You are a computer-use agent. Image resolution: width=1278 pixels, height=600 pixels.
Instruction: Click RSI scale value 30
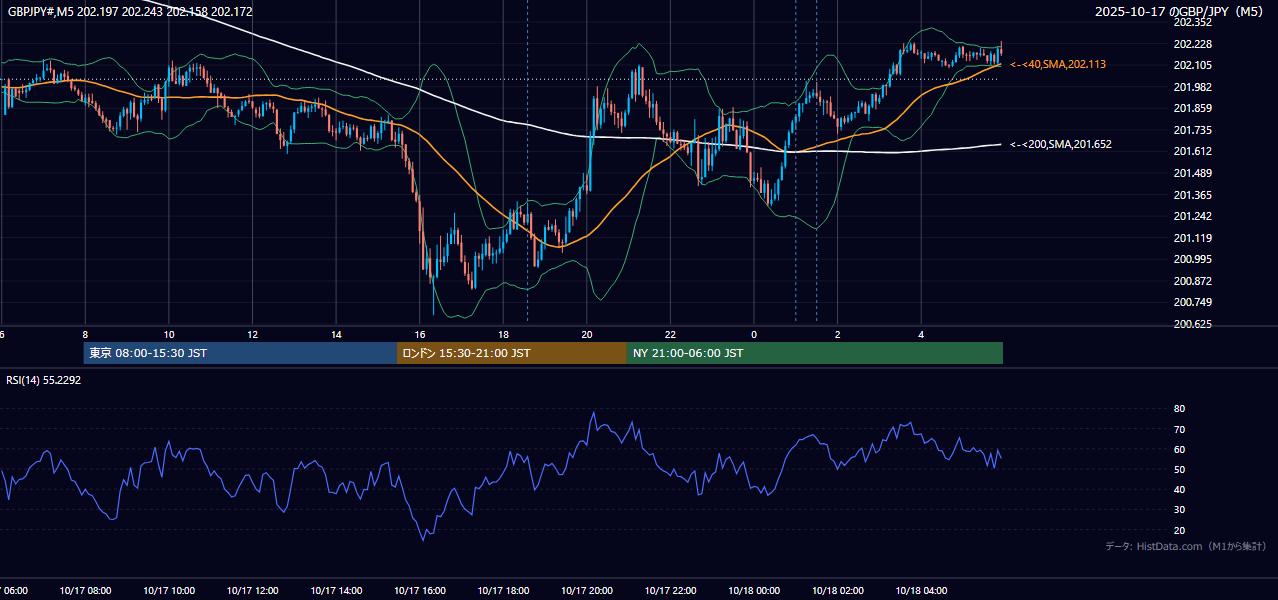(1179, 510)
